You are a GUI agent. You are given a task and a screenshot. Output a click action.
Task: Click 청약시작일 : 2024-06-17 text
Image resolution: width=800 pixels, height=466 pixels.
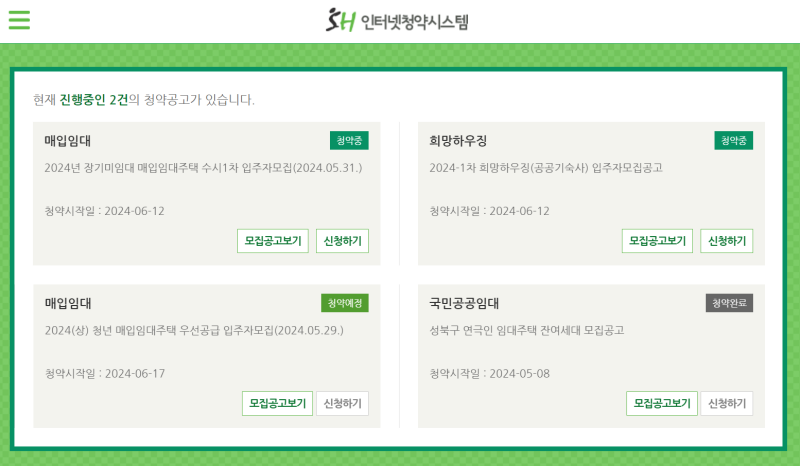[x=105, y=374]
